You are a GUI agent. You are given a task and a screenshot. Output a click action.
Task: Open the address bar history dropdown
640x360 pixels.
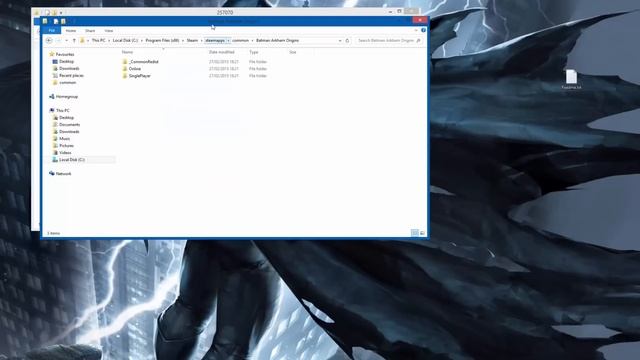(x=340, y=40)
